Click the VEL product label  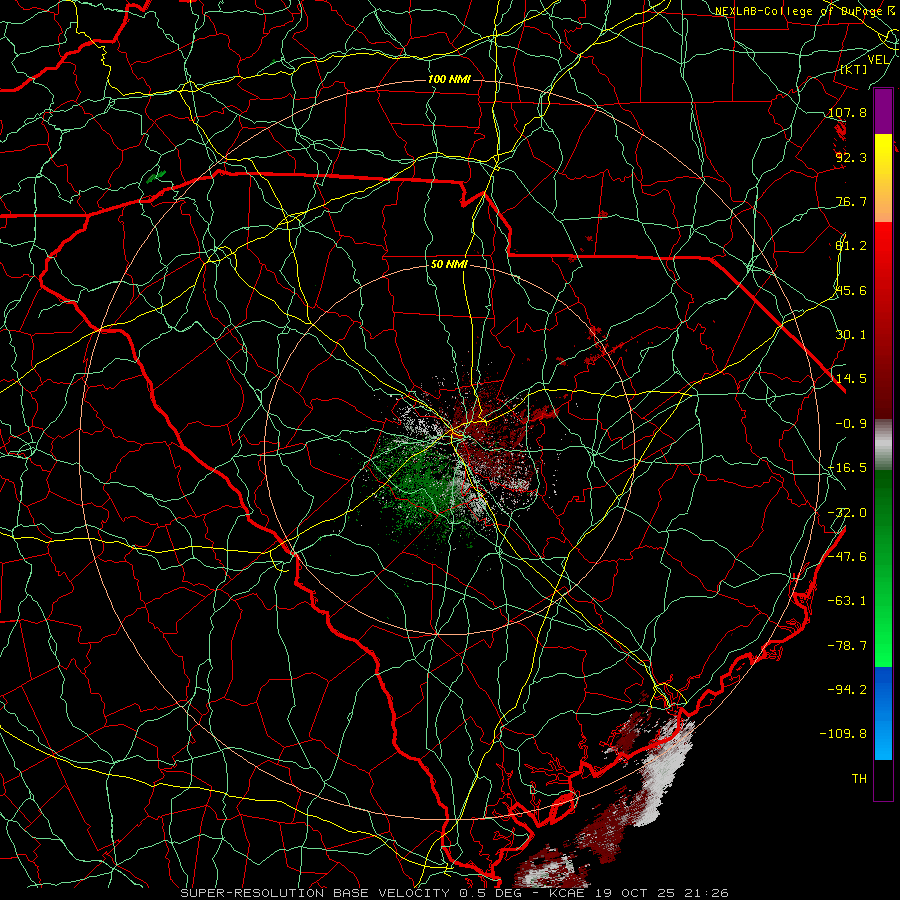(879, 60)
